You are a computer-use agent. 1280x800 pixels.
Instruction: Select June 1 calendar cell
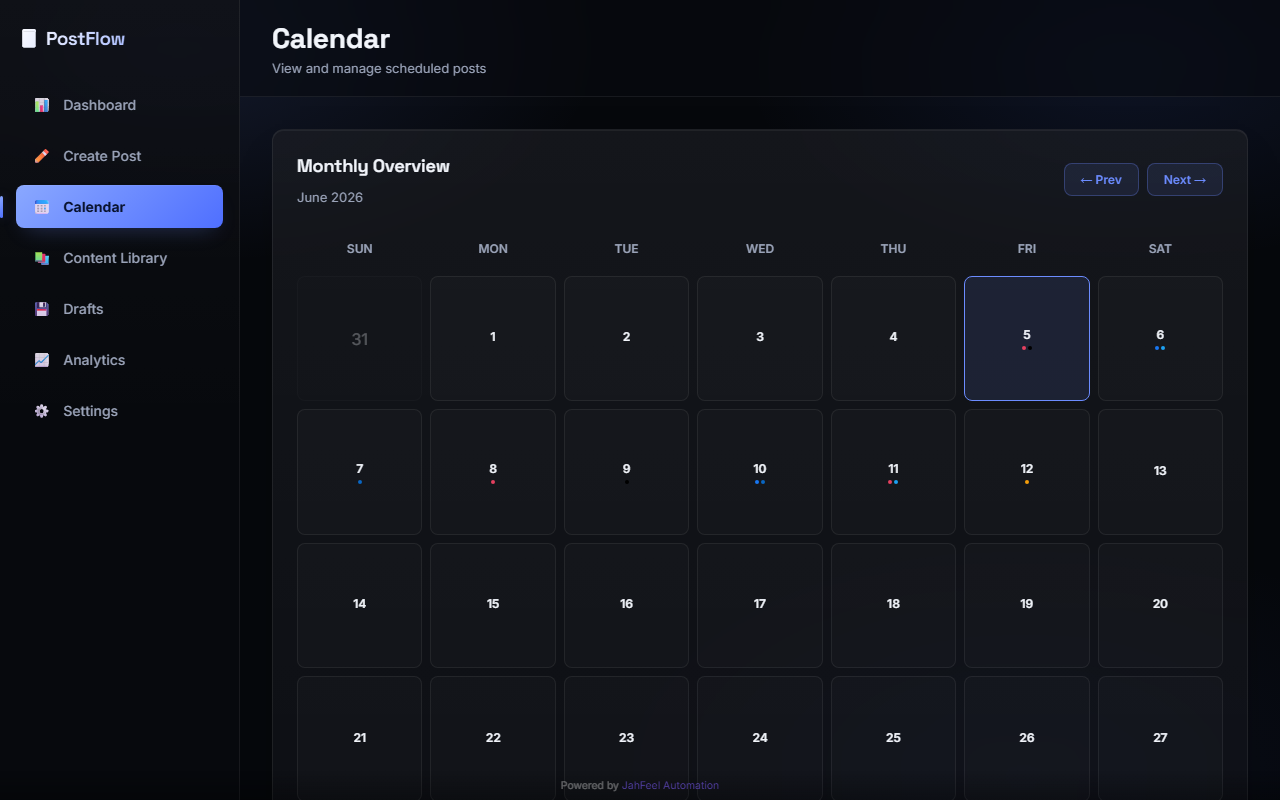493,338
